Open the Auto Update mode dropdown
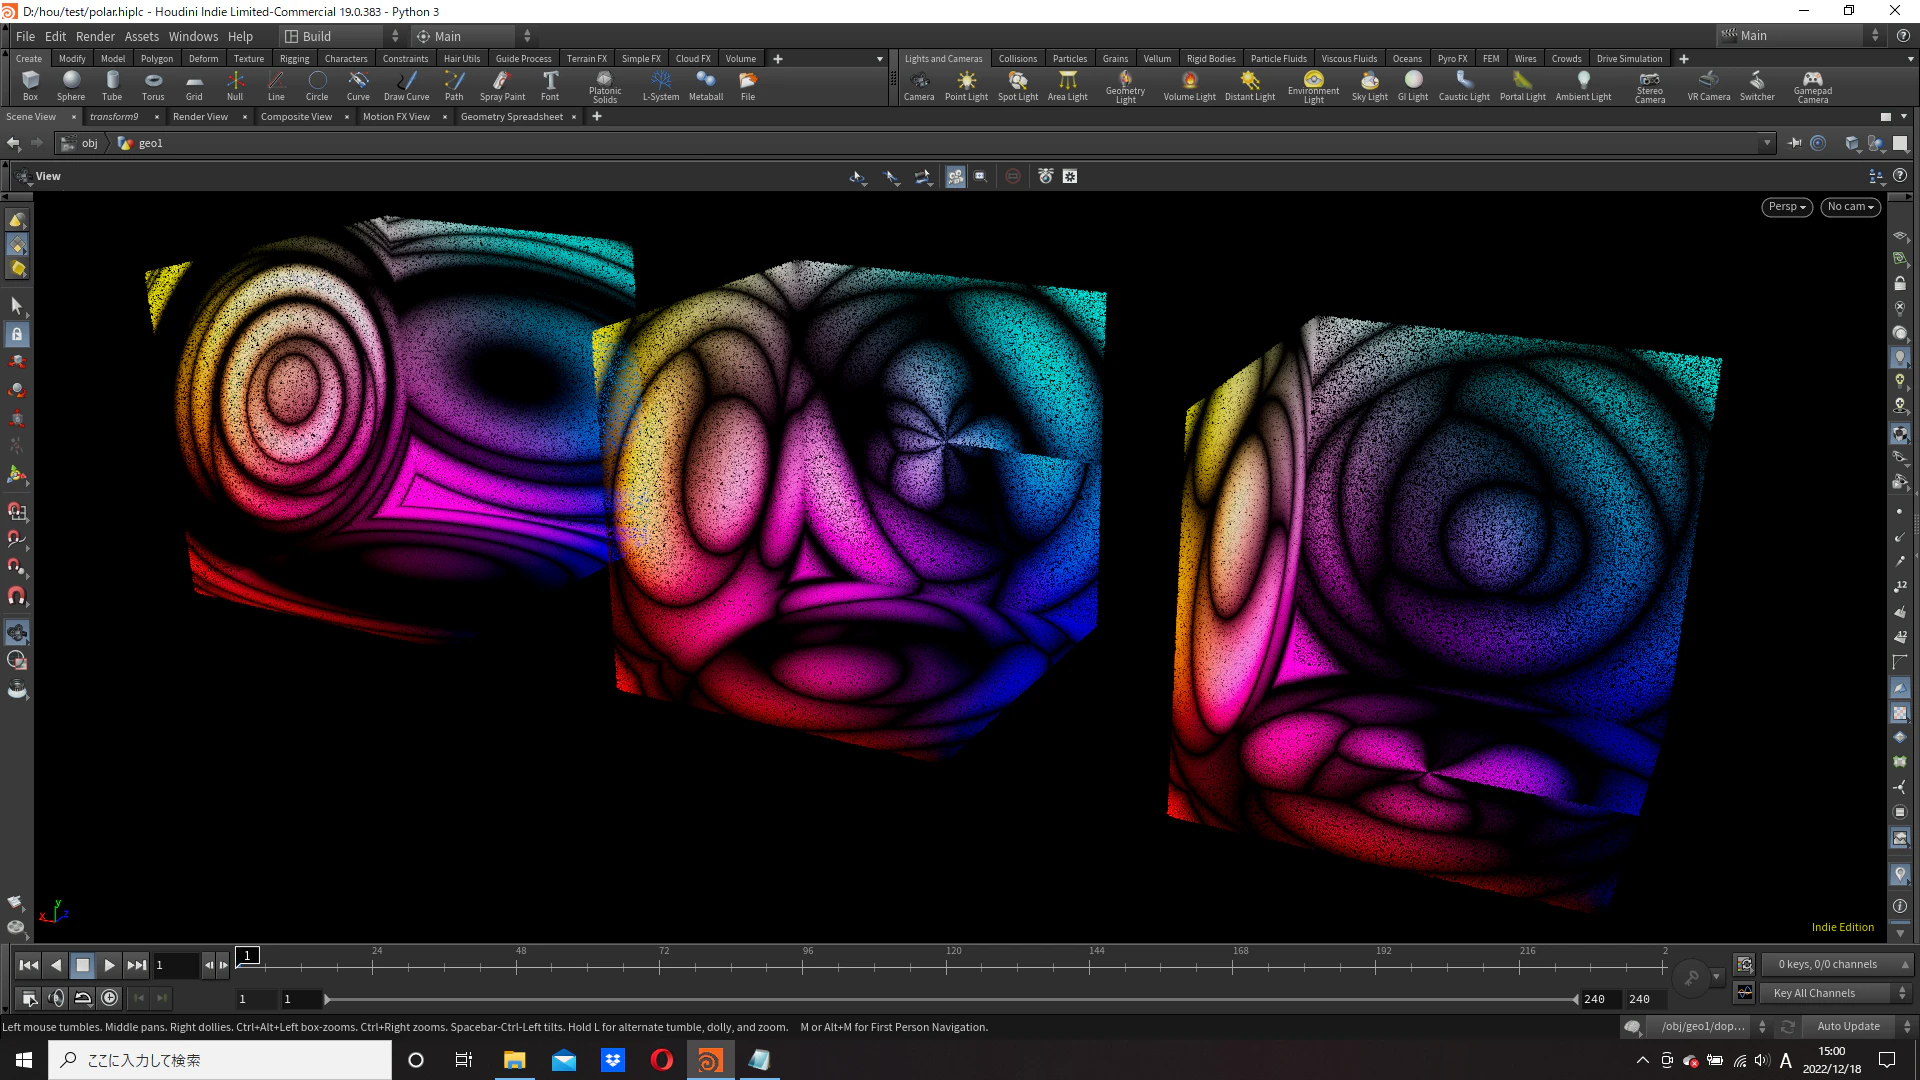Screen dimensions: 1920x1080 [1859, 1026]
